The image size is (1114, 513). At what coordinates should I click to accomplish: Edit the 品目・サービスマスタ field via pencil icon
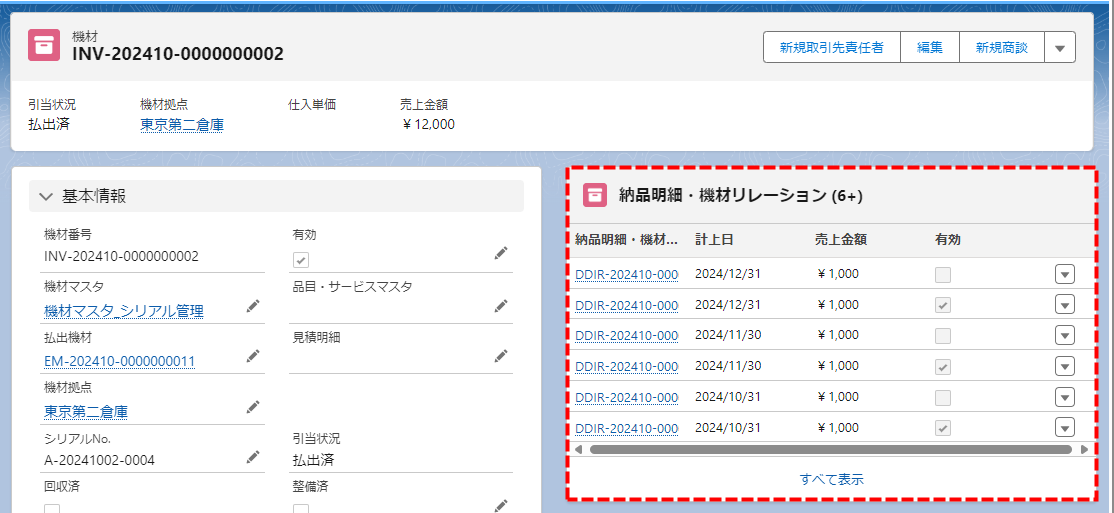[x=501, y=306]
